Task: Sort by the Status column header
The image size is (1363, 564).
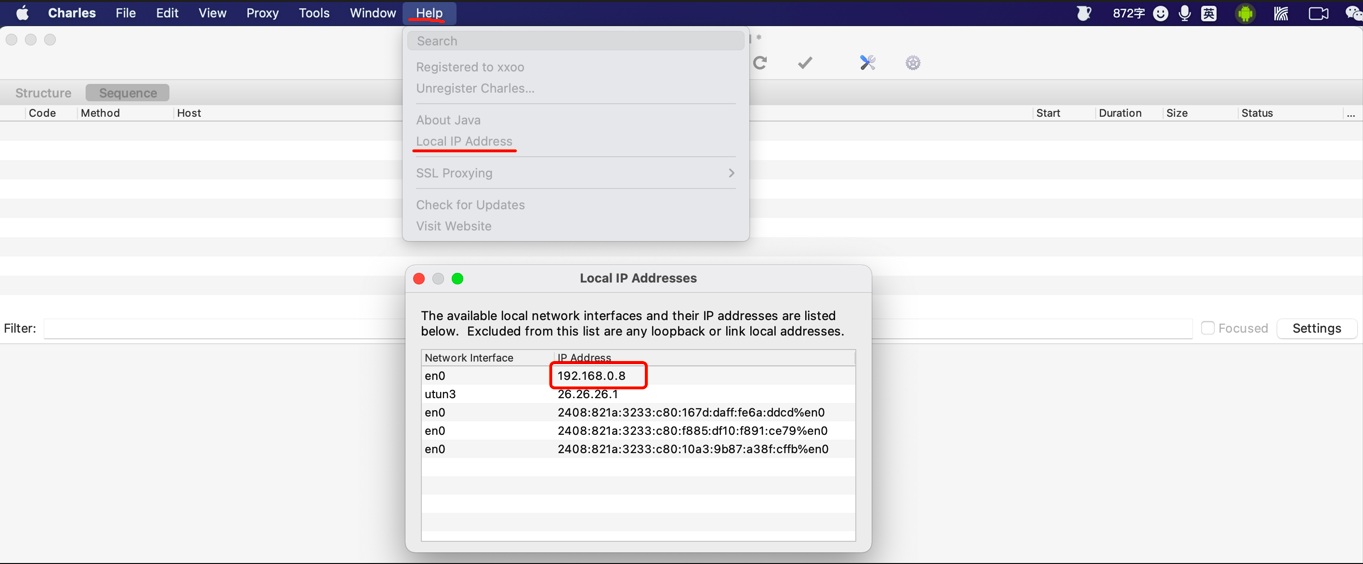Action: point(1257,113)
